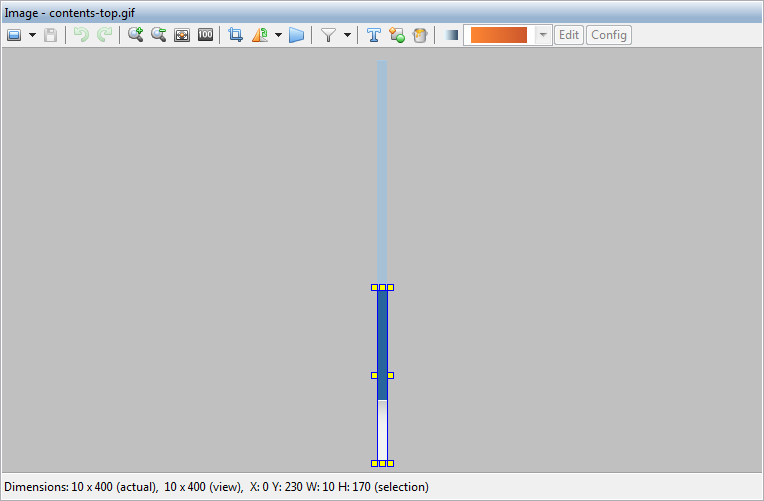Click the blue perspective/skew icon
The width and height of the screenshot is (764, 501).
296,35
